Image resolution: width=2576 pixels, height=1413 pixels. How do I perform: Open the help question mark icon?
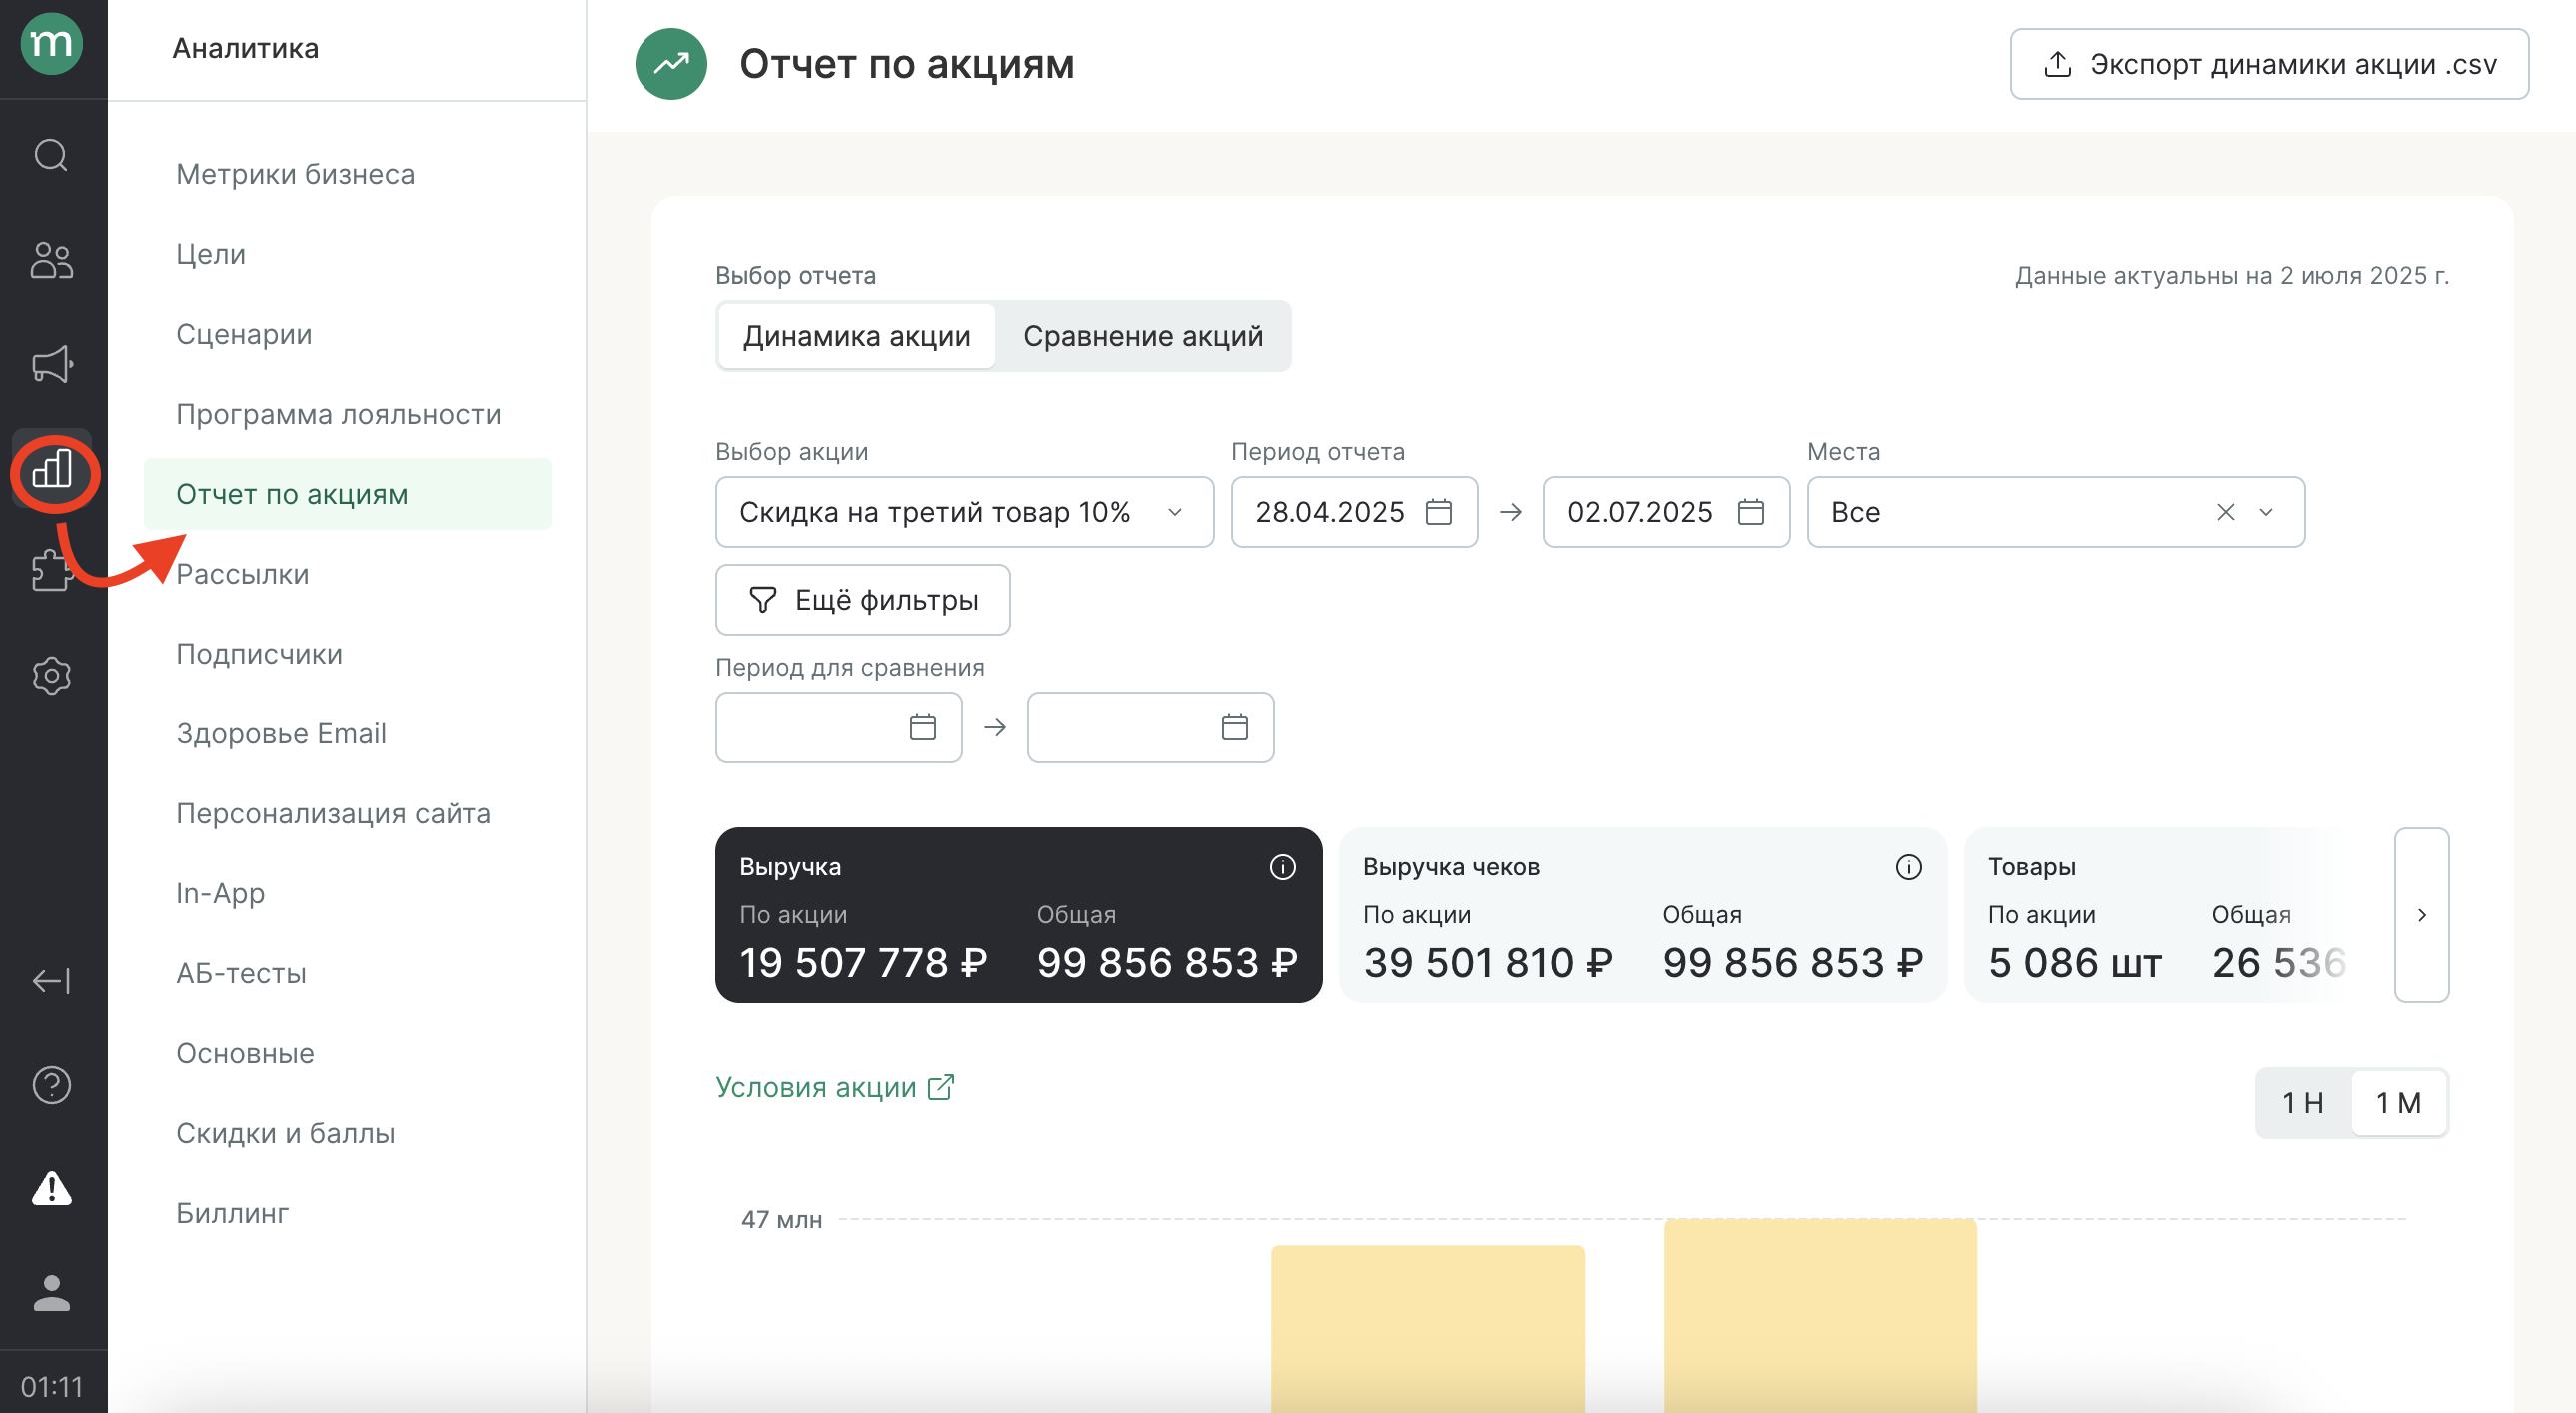pos(52,1085)
